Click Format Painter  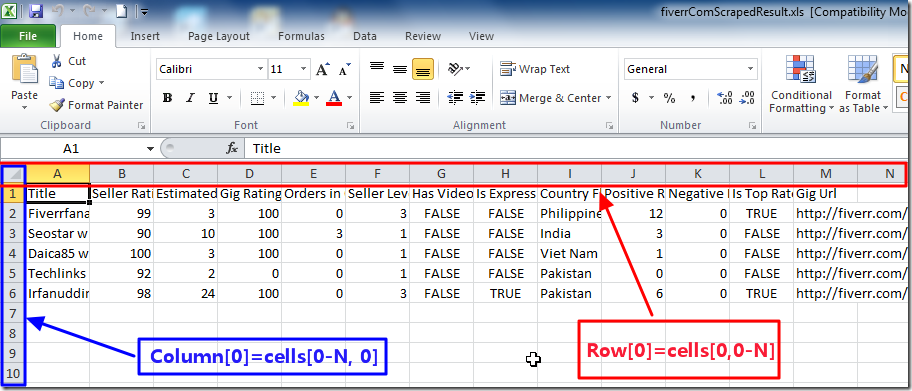click(96, 105)
